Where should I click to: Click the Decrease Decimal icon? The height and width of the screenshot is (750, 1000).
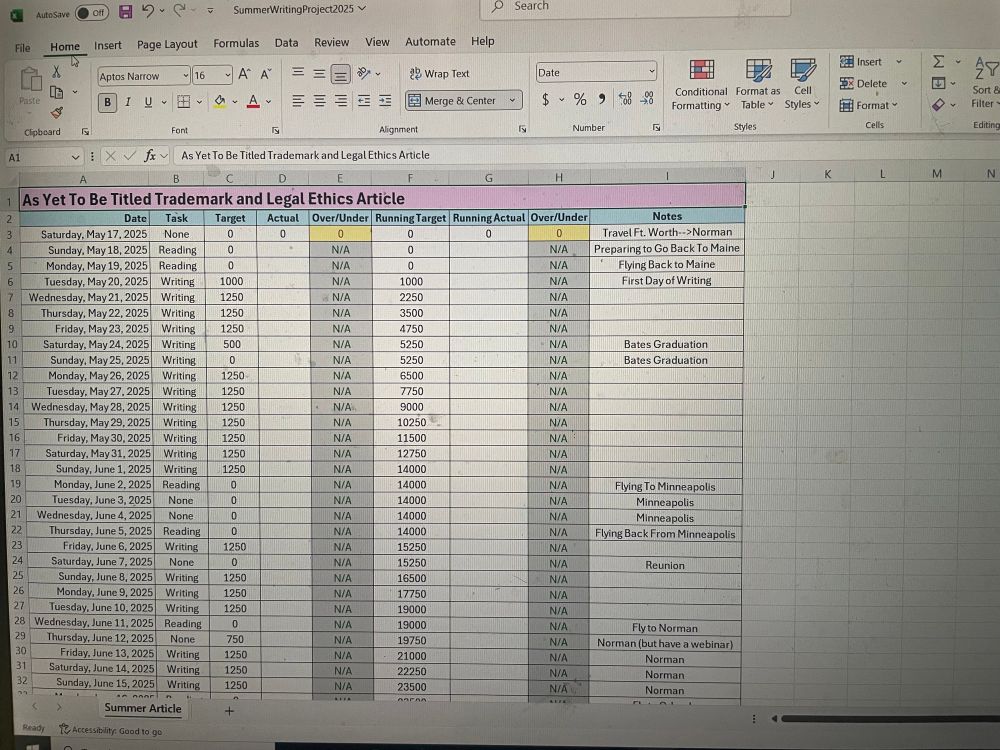point(647,98)
